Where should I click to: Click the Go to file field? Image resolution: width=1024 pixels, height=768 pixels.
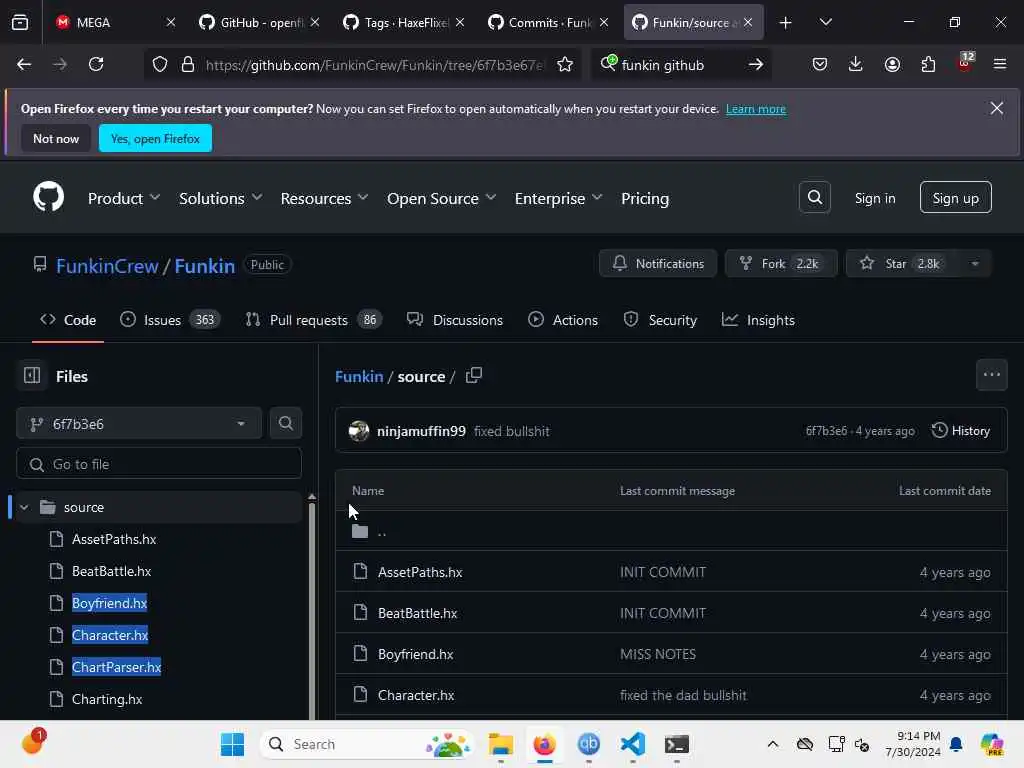coord(159,464)
